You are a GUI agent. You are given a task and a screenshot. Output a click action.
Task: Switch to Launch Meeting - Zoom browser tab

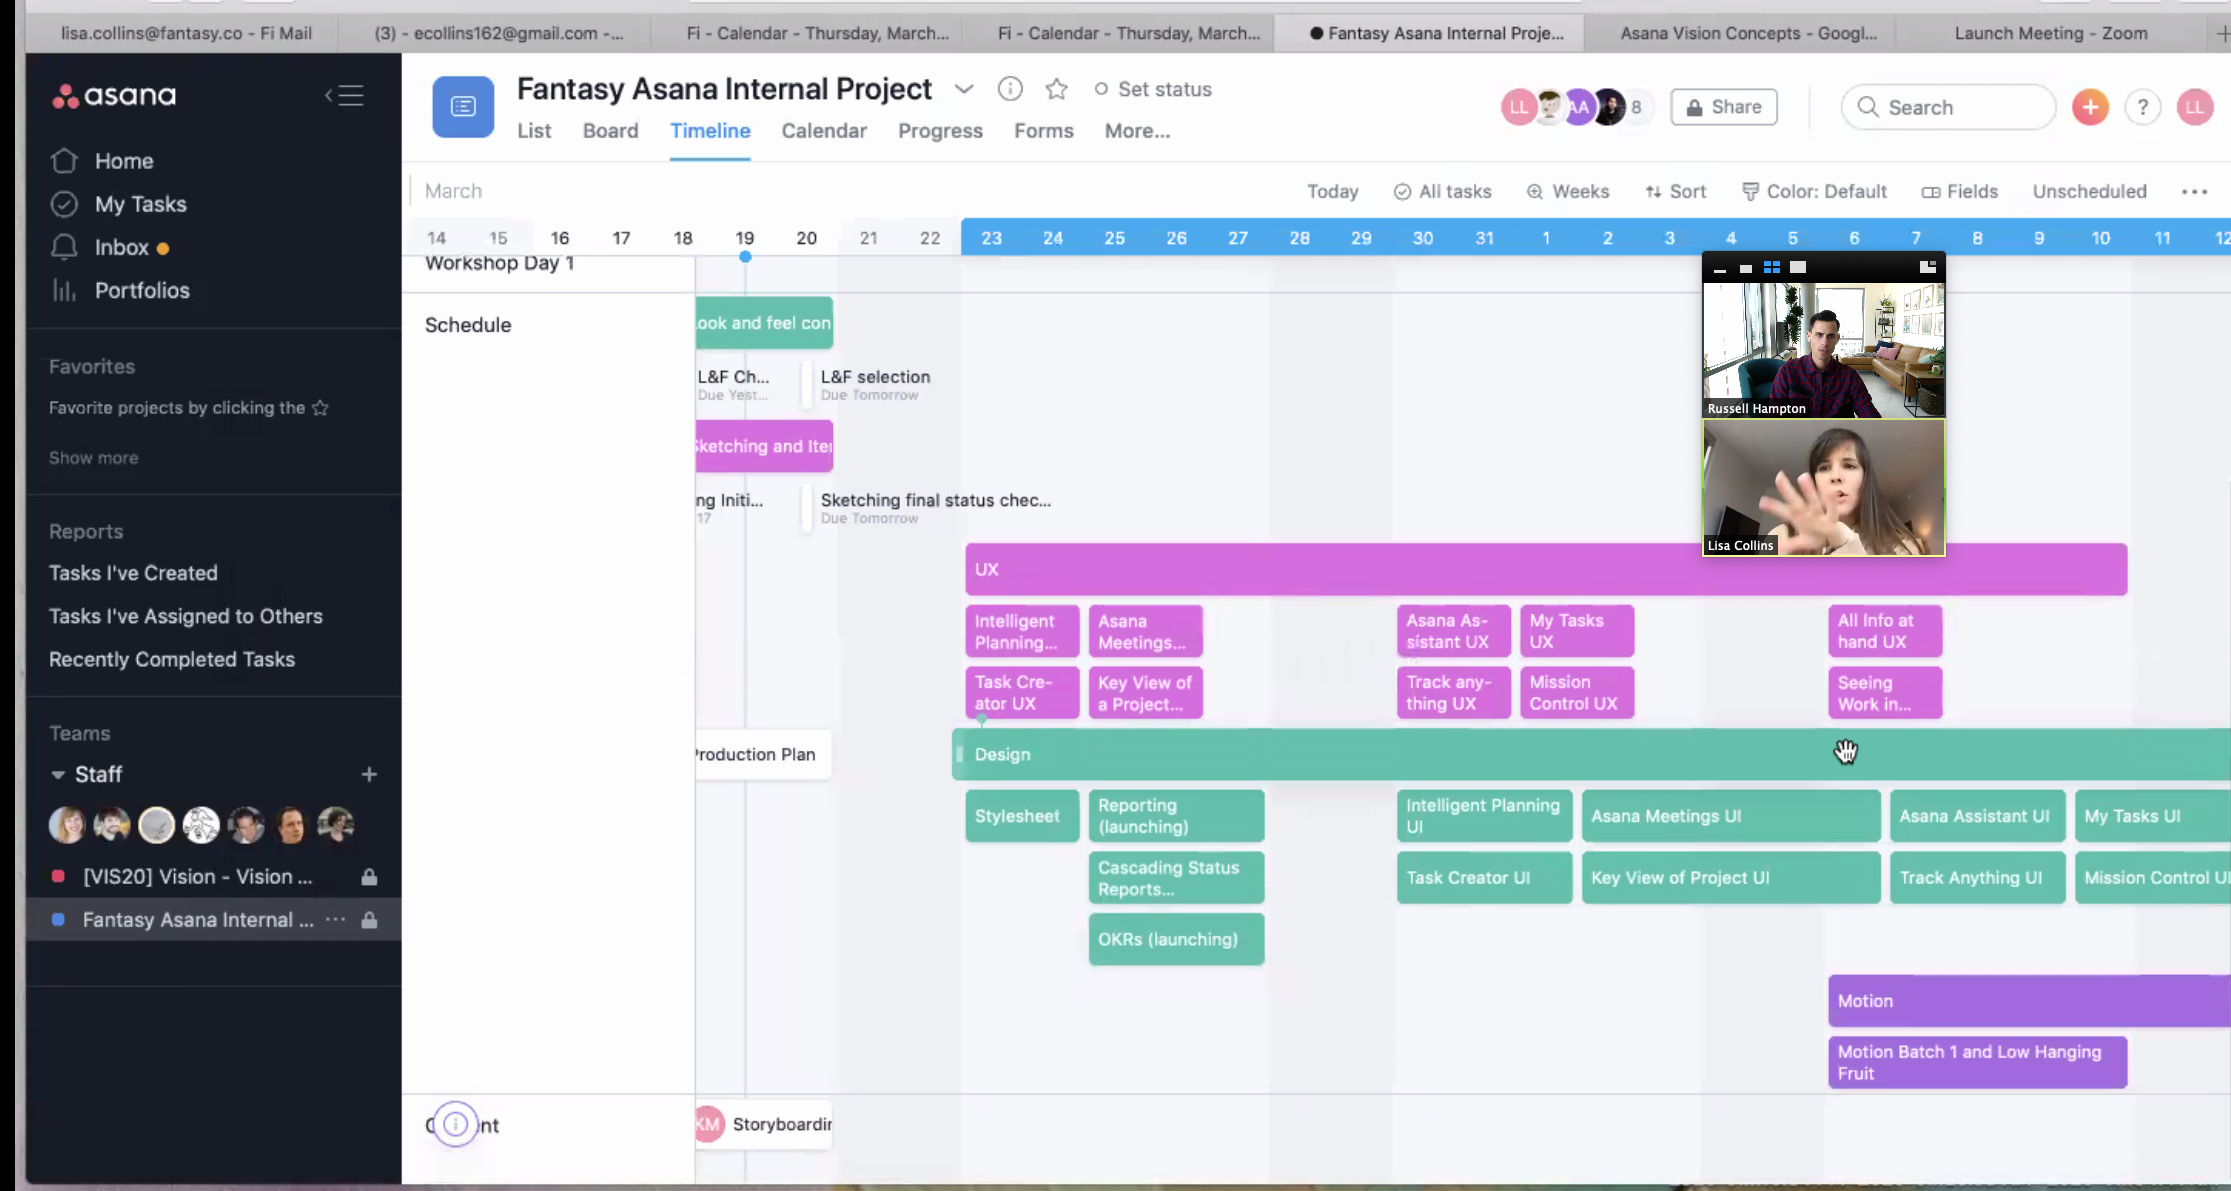2051,33
